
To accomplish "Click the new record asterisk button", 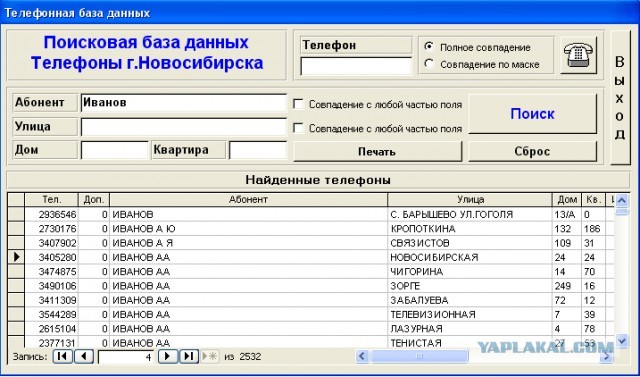I will point(210,356).
